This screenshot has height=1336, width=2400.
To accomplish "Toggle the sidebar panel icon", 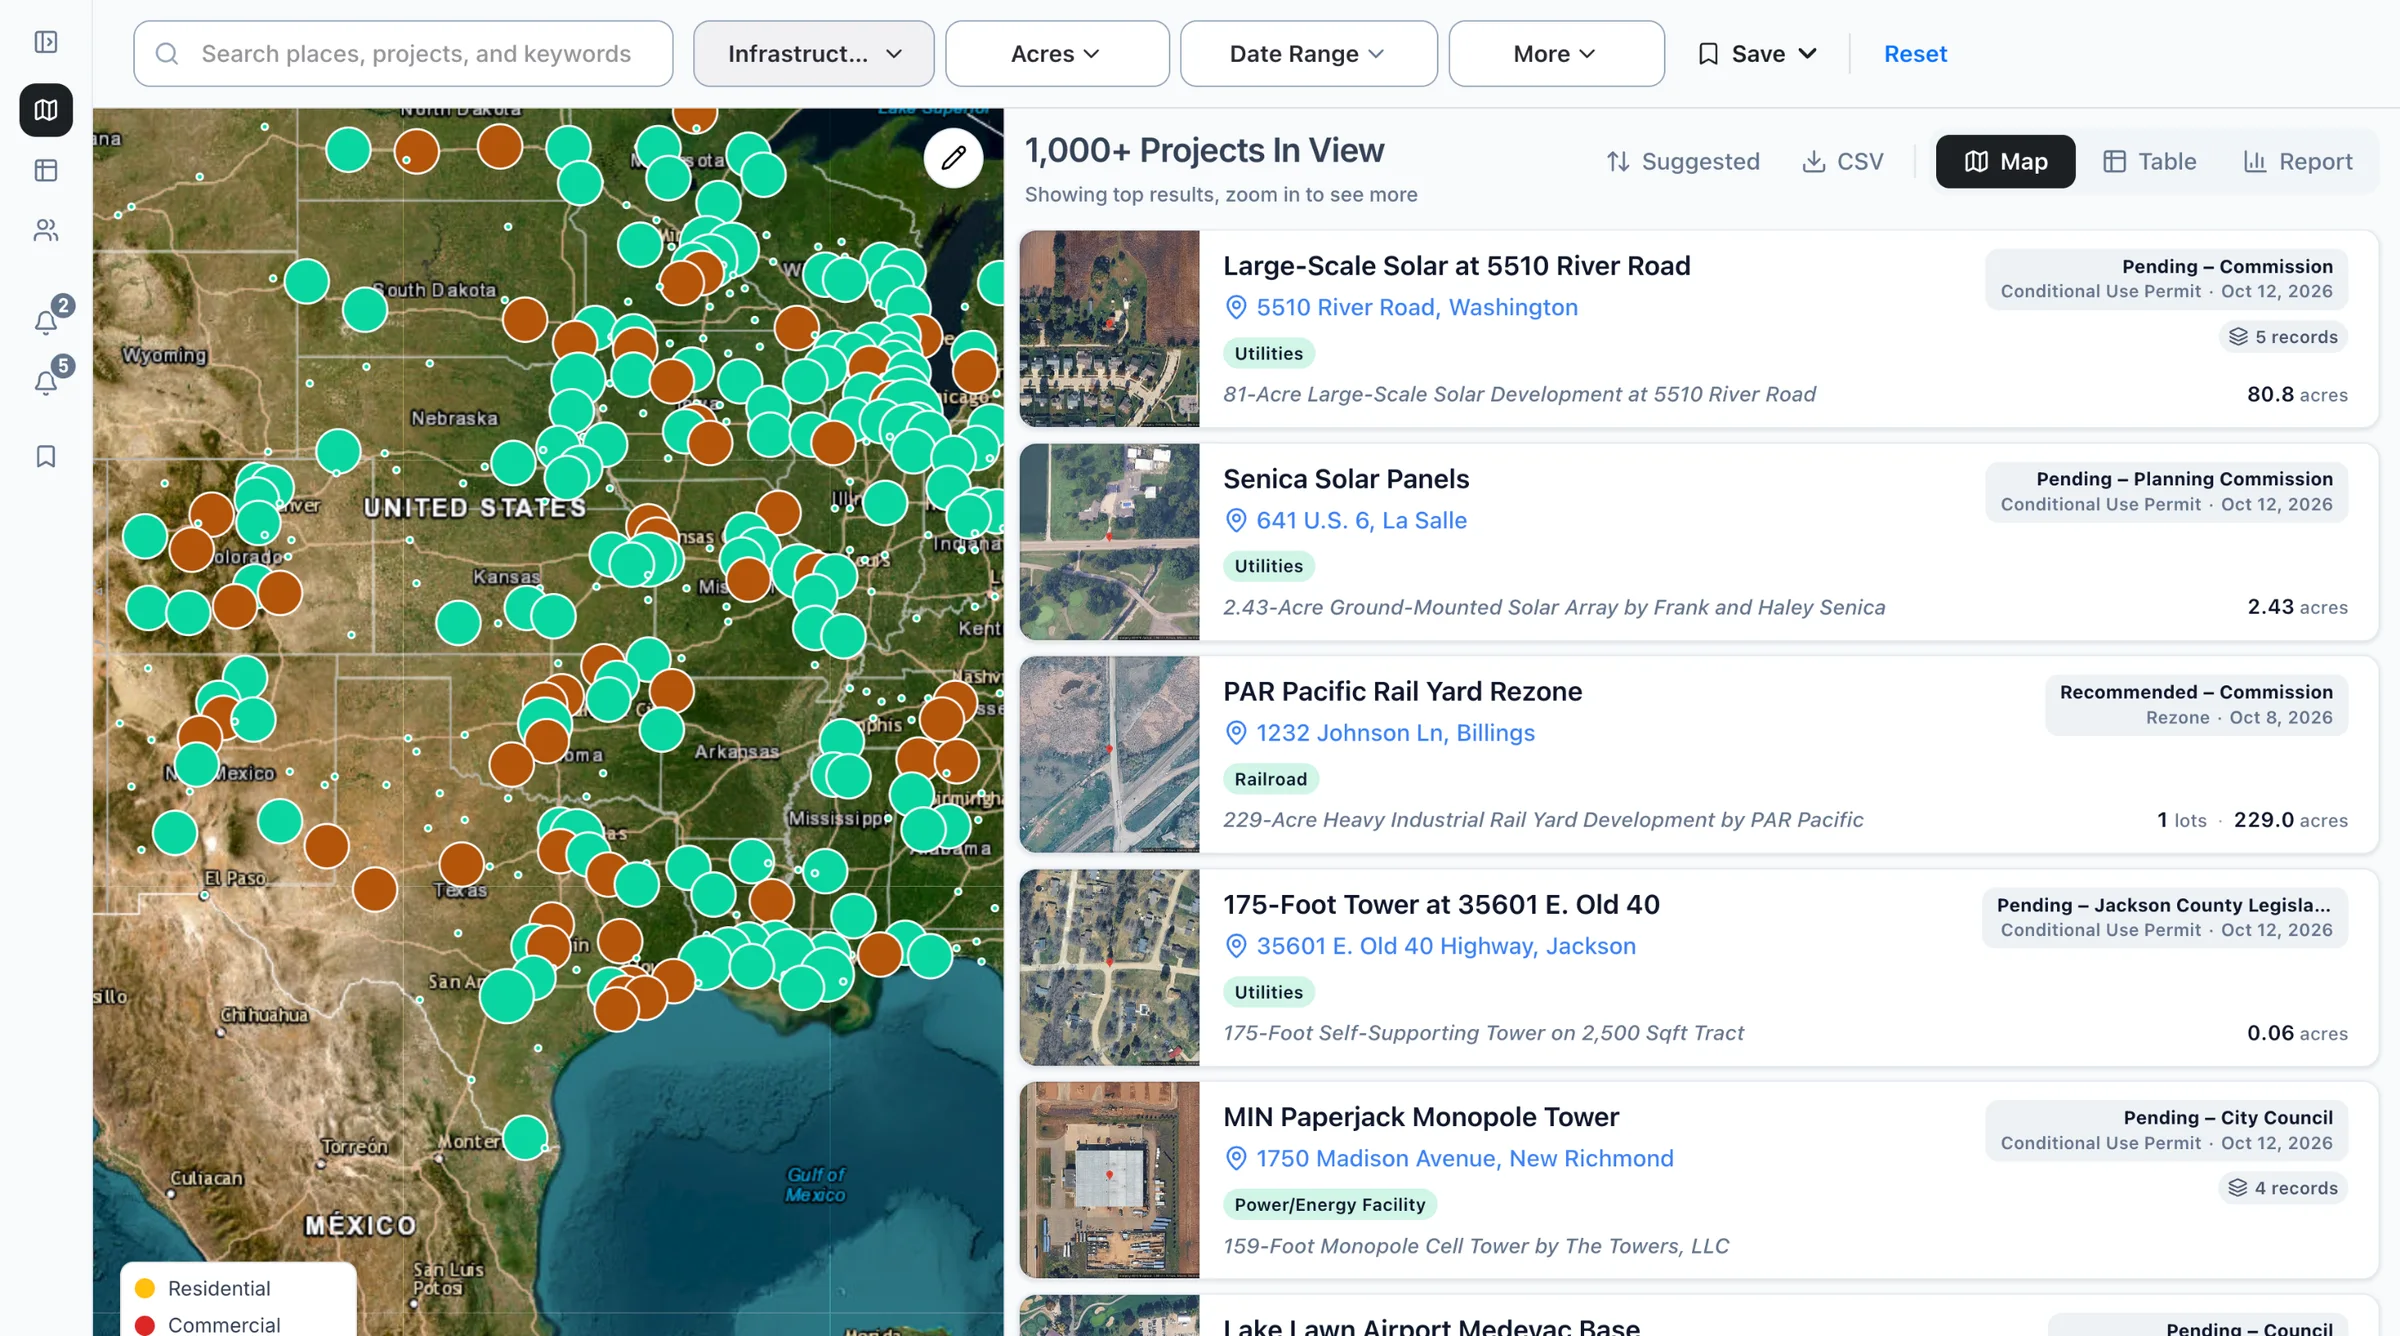I will [x=46, y=42].
